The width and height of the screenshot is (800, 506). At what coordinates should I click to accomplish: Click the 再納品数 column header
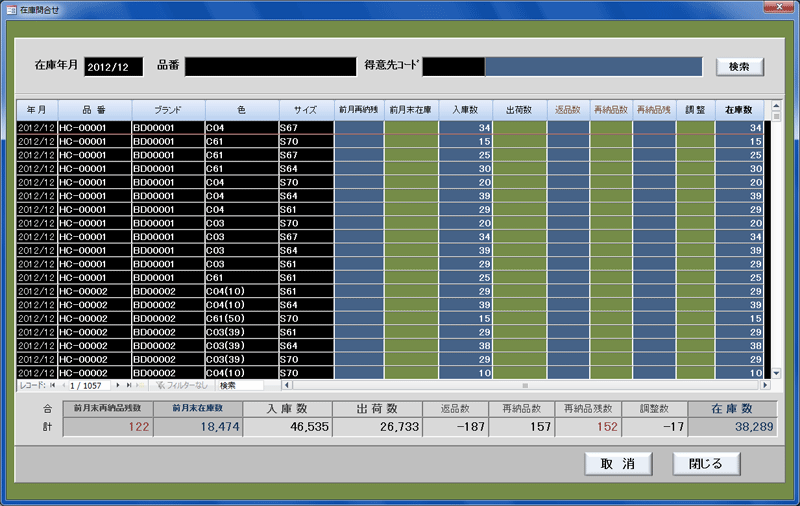pyautogui.click(x=611, y=110)
